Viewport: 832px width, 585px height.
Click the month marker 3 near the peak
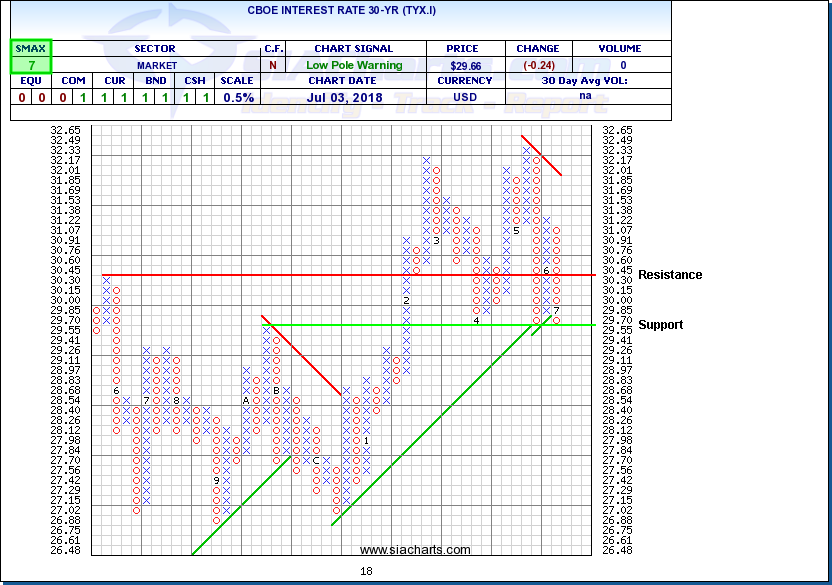point(437,240)
